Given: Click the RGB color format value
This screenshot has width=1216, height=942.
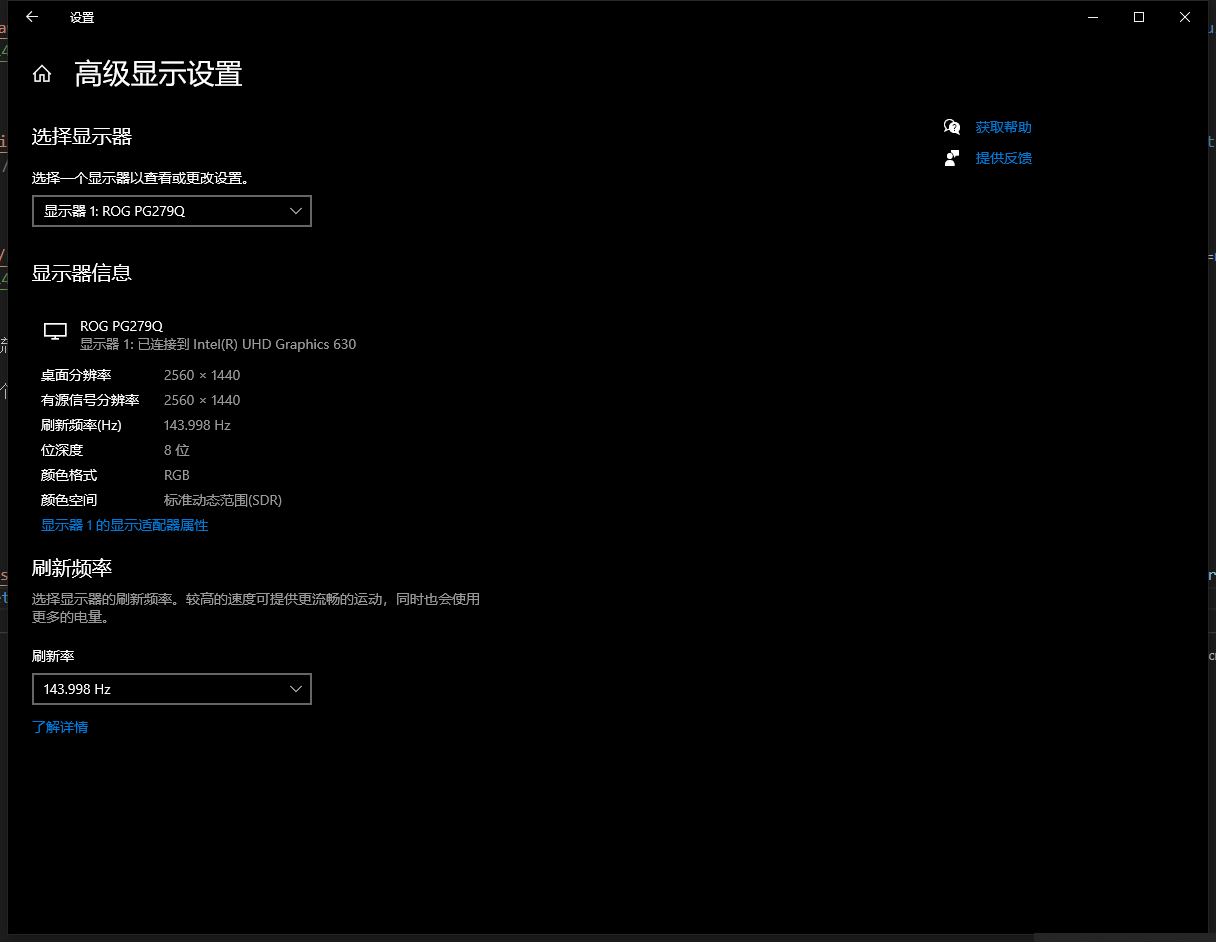Looking at the screenshot, I should click(x=177, y=475).
